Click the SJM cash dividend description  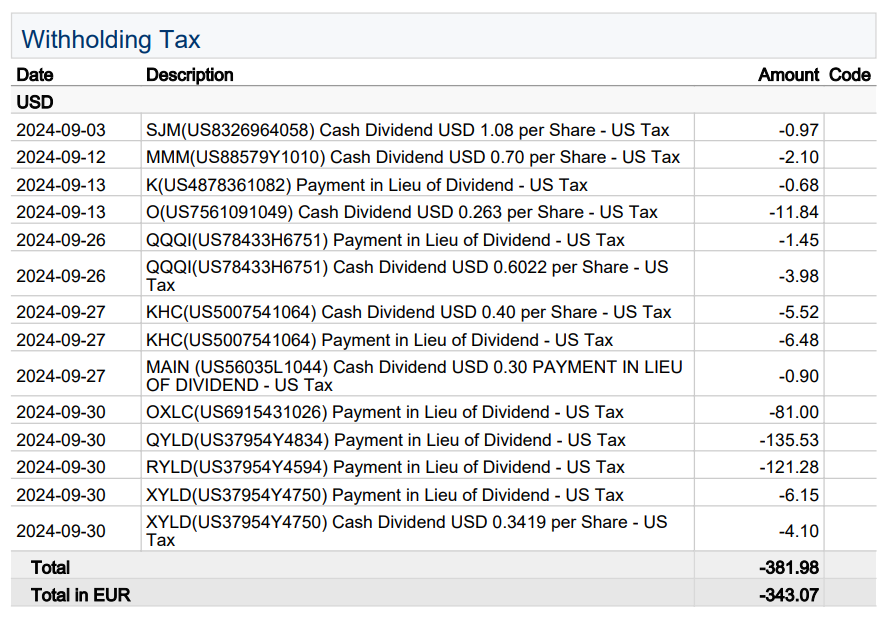tap(407, 130)
